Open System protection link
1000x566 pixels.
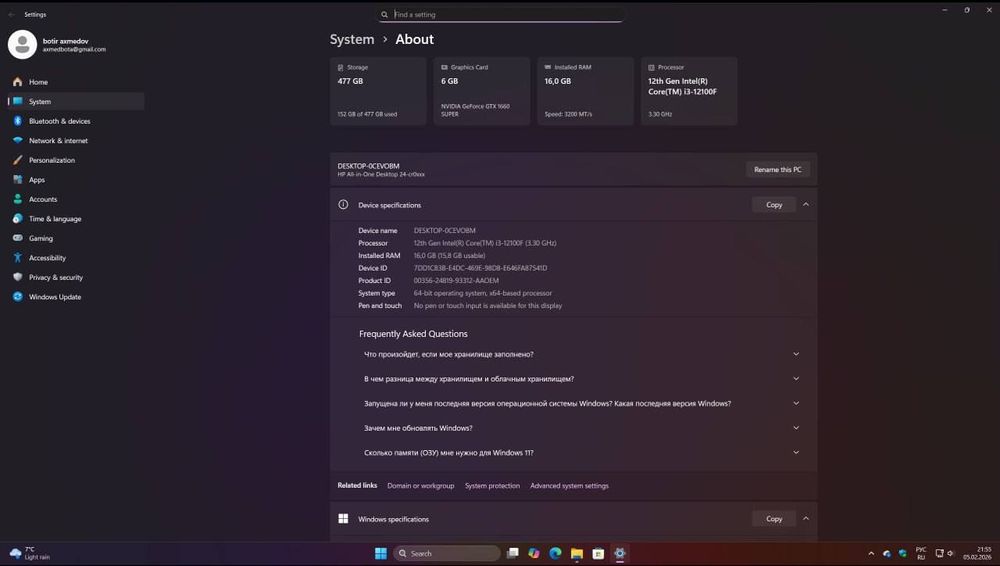[492, 486]
